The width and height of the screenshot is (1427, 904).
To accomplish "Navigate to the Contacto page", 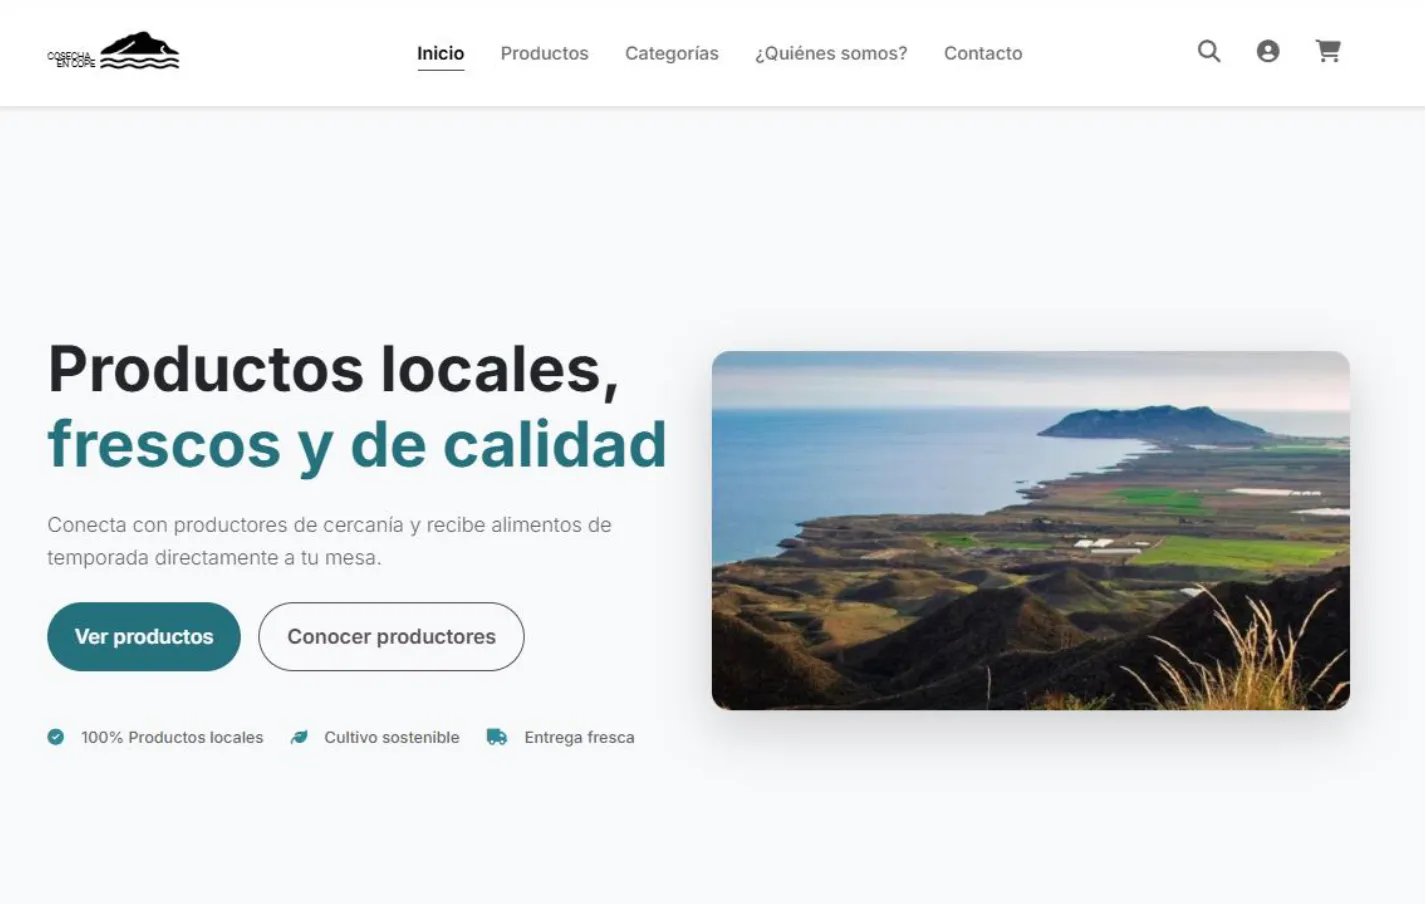I will point(983,53).
